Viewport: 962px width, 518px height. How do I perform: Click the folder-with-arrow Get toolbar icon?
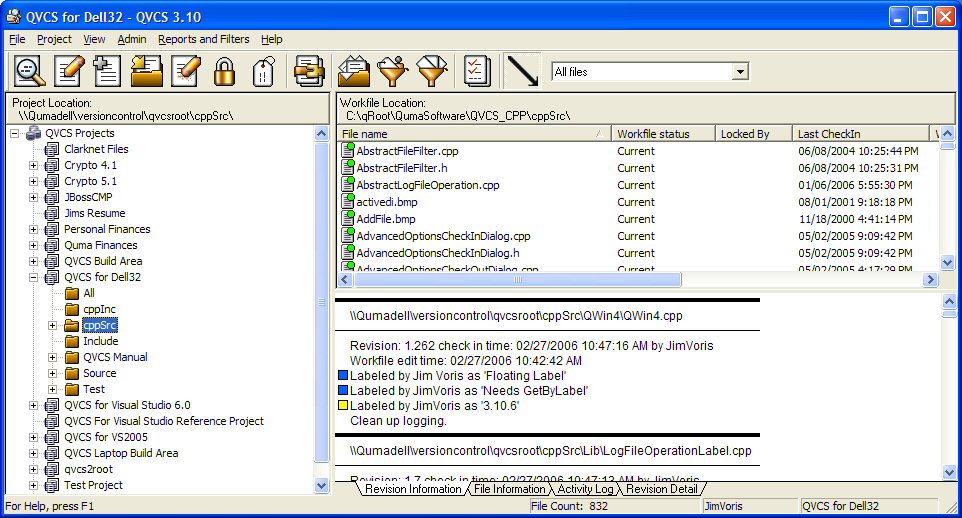pos(146,71)
